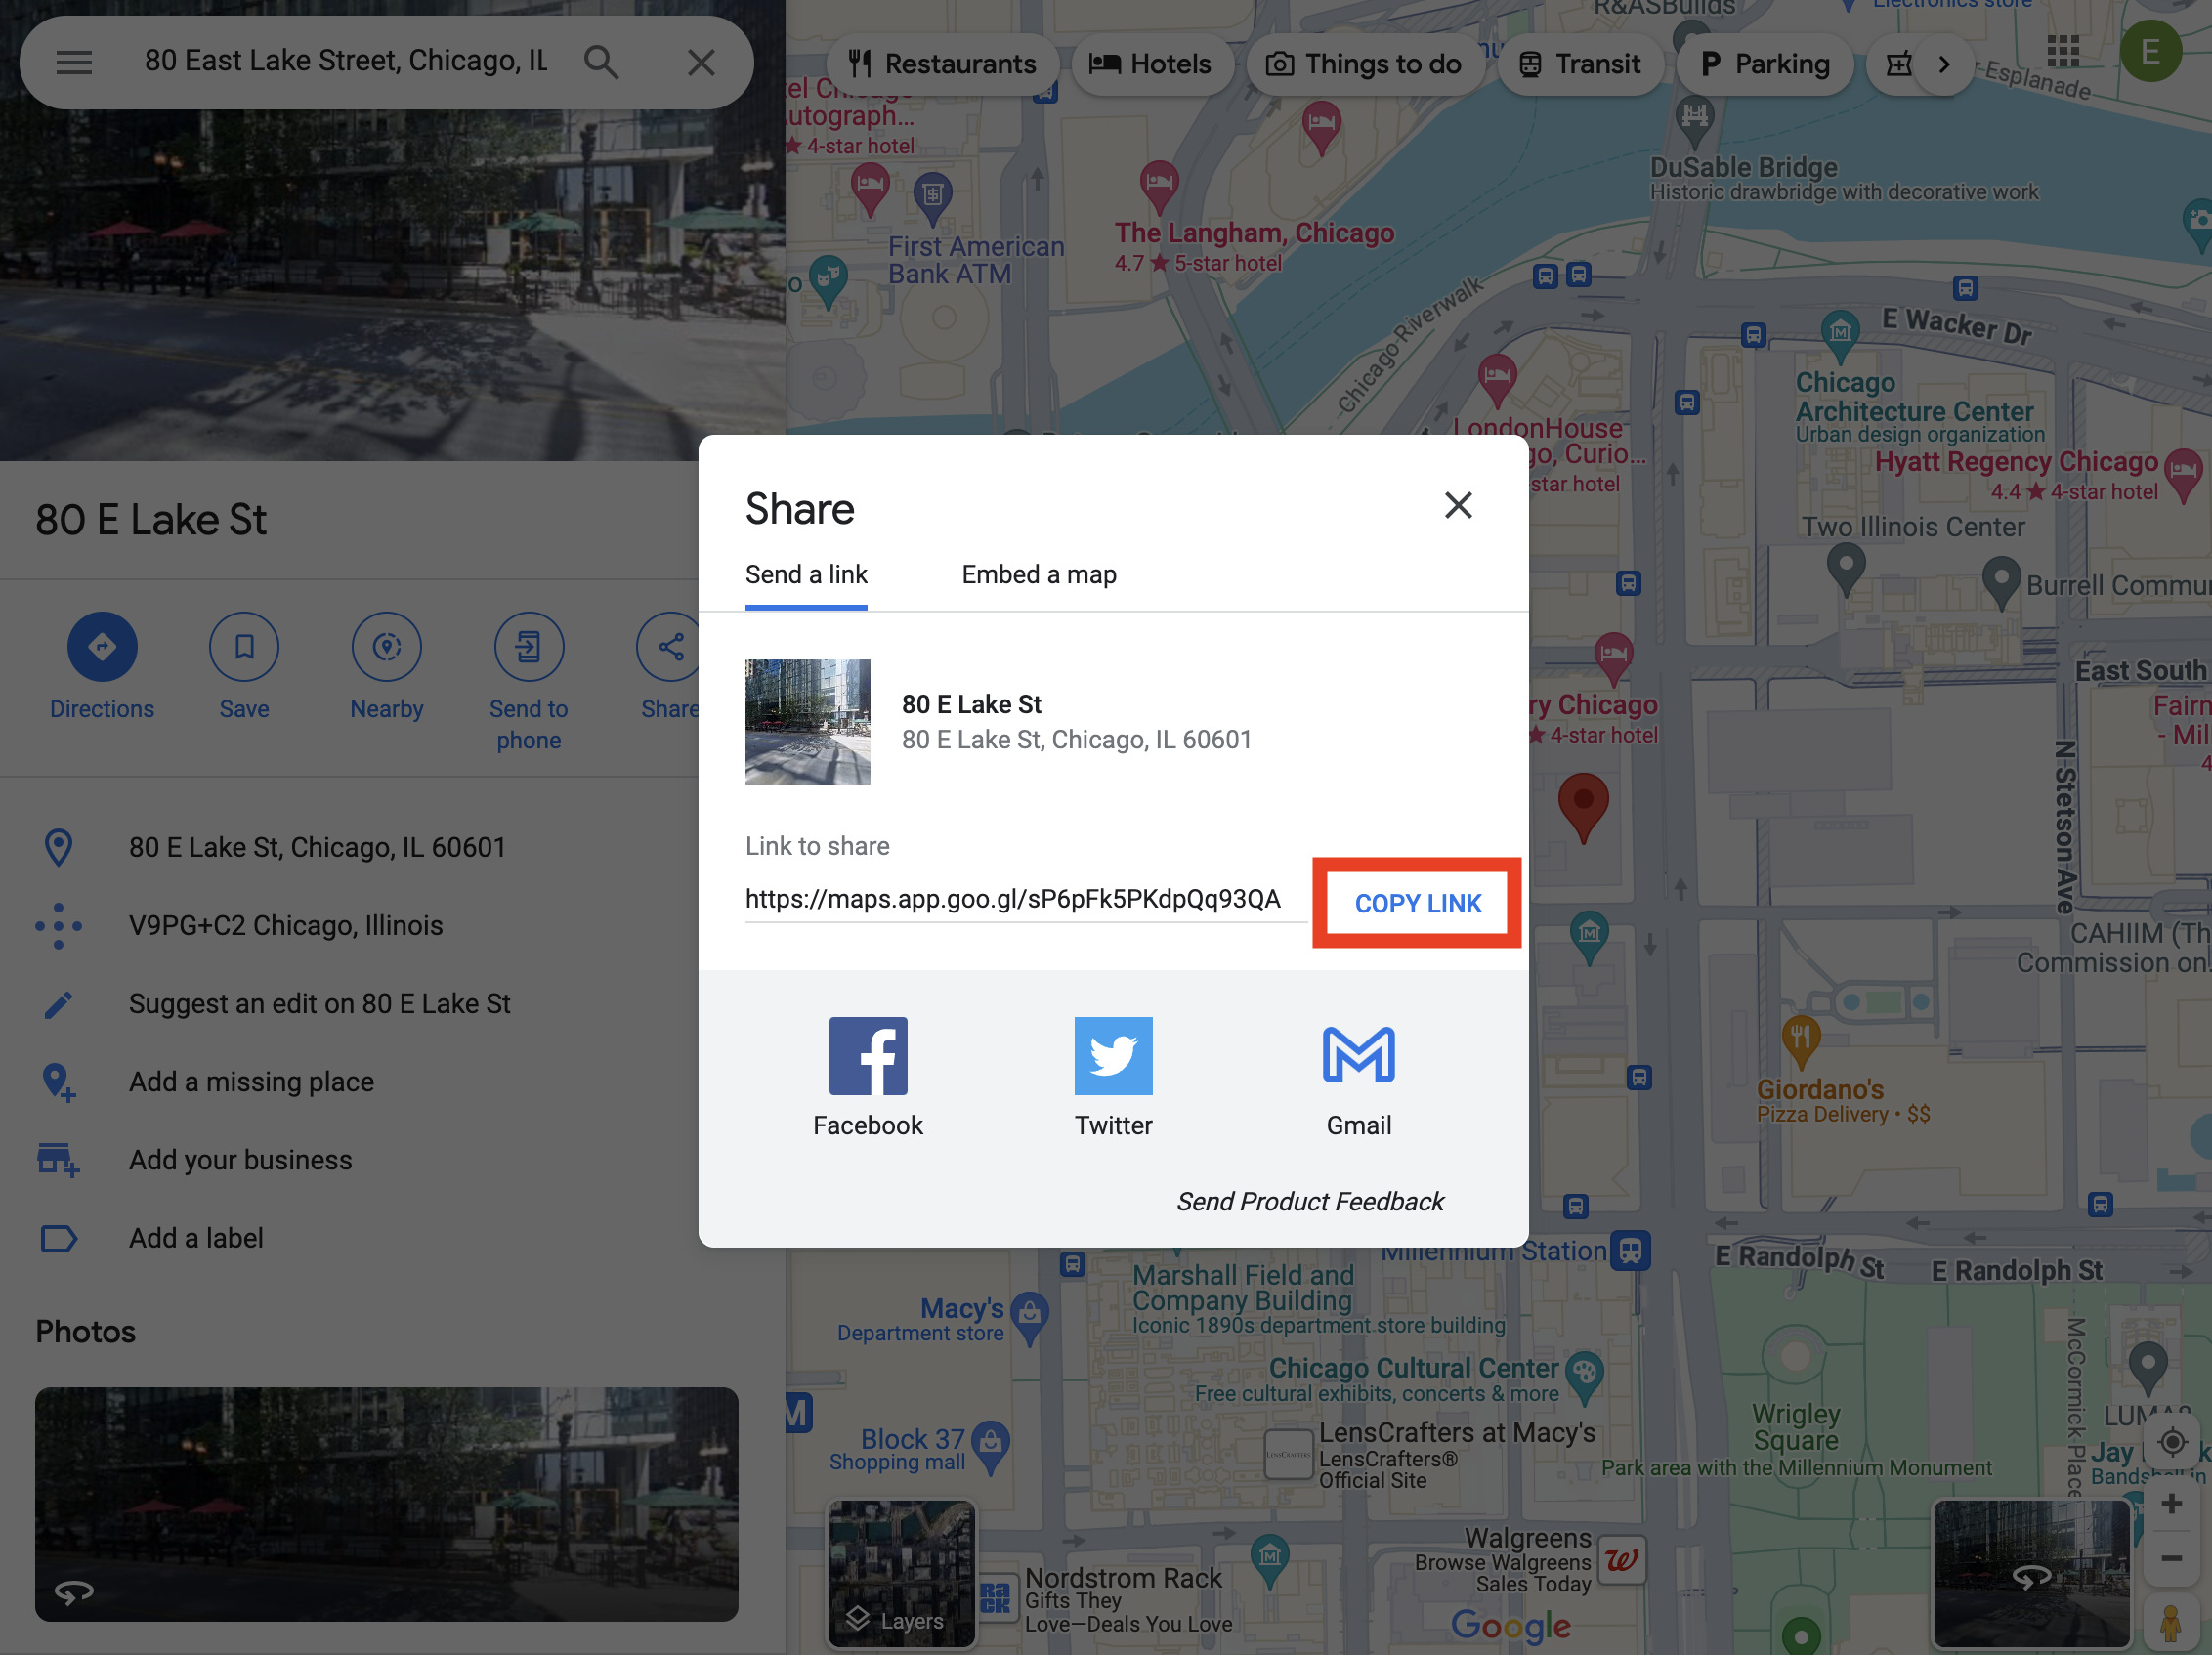Share via Twitter icon
The width and height of the screenshot is (2212, 1655).
point(1113,1056)
